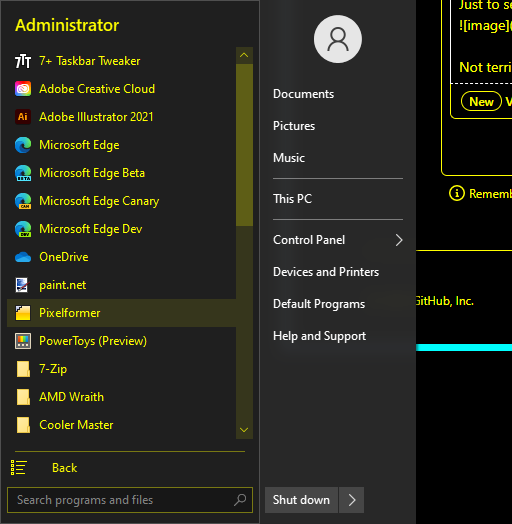Focus the Search programs and files box
Image resolution: width=512 pixels, height=524 pixels.
click(130, 500)
